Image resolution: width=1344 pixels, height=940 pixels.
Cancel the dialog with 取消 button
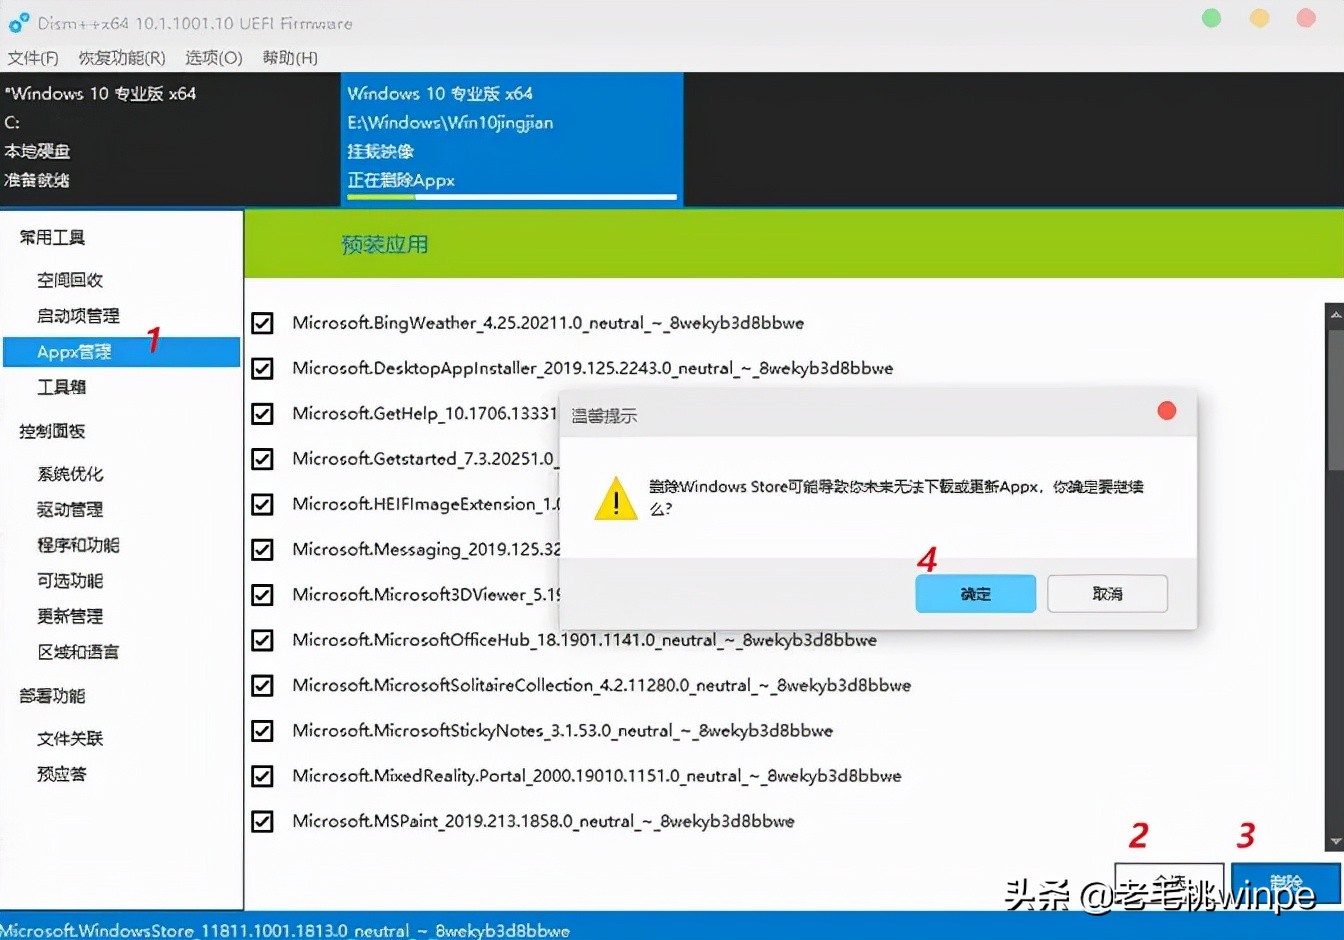(x=1107, y=594)
